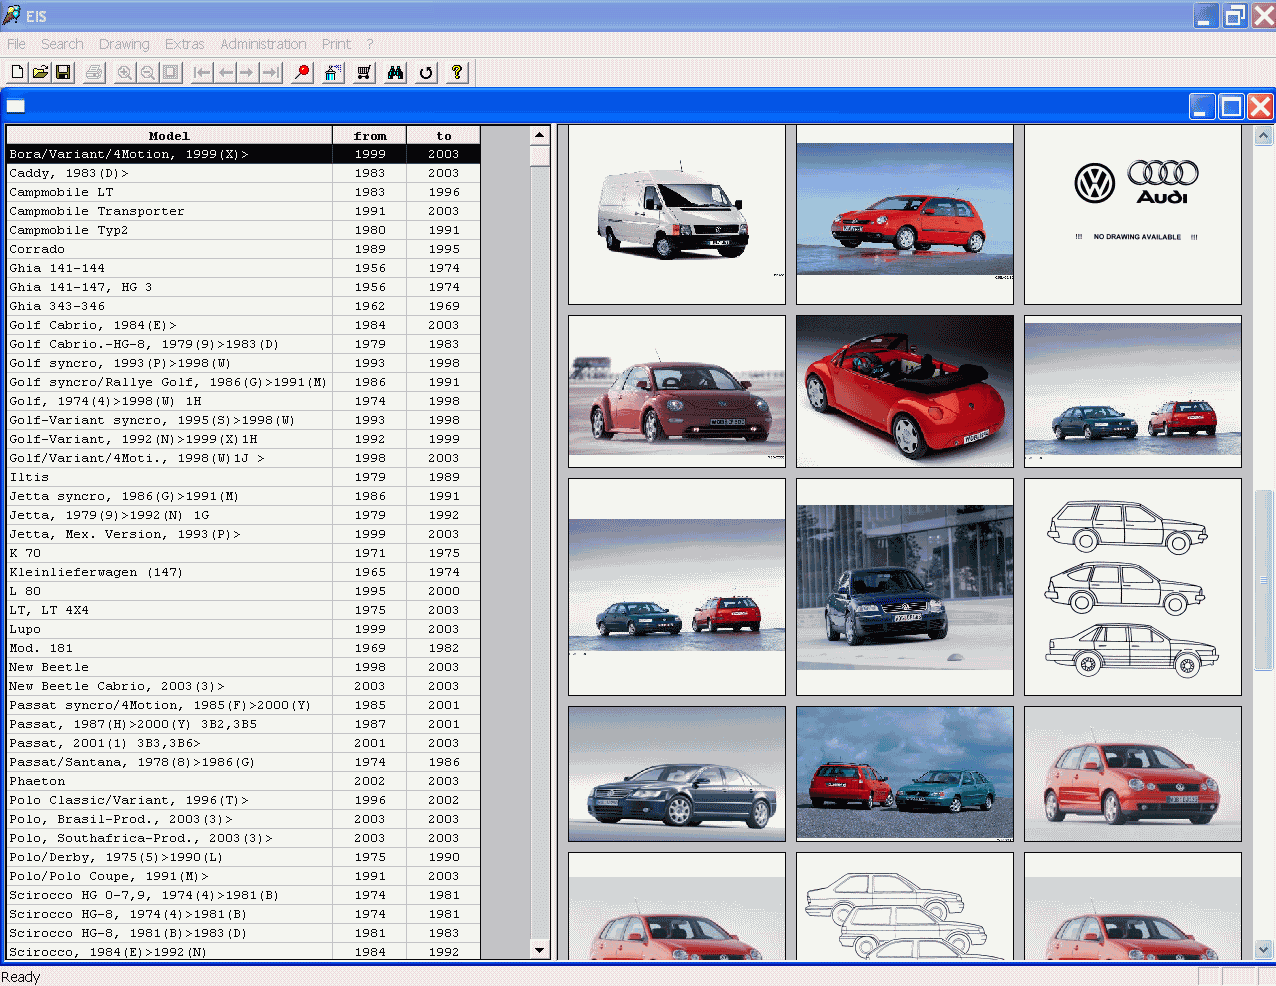This screenshot has width=1276, height=986.
Task: Sort by the Model column header
Action: [x=169, y=135]
